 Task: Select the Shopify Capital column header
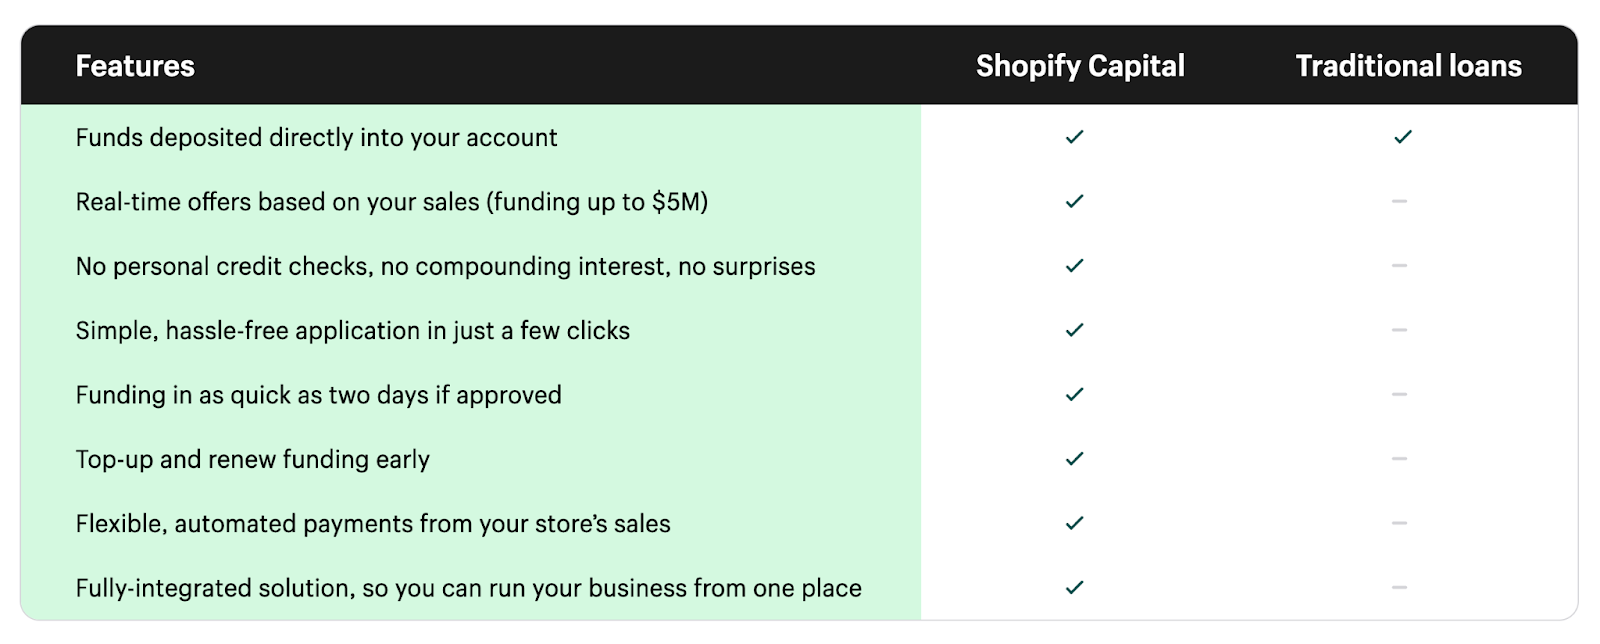[1080, 66]
